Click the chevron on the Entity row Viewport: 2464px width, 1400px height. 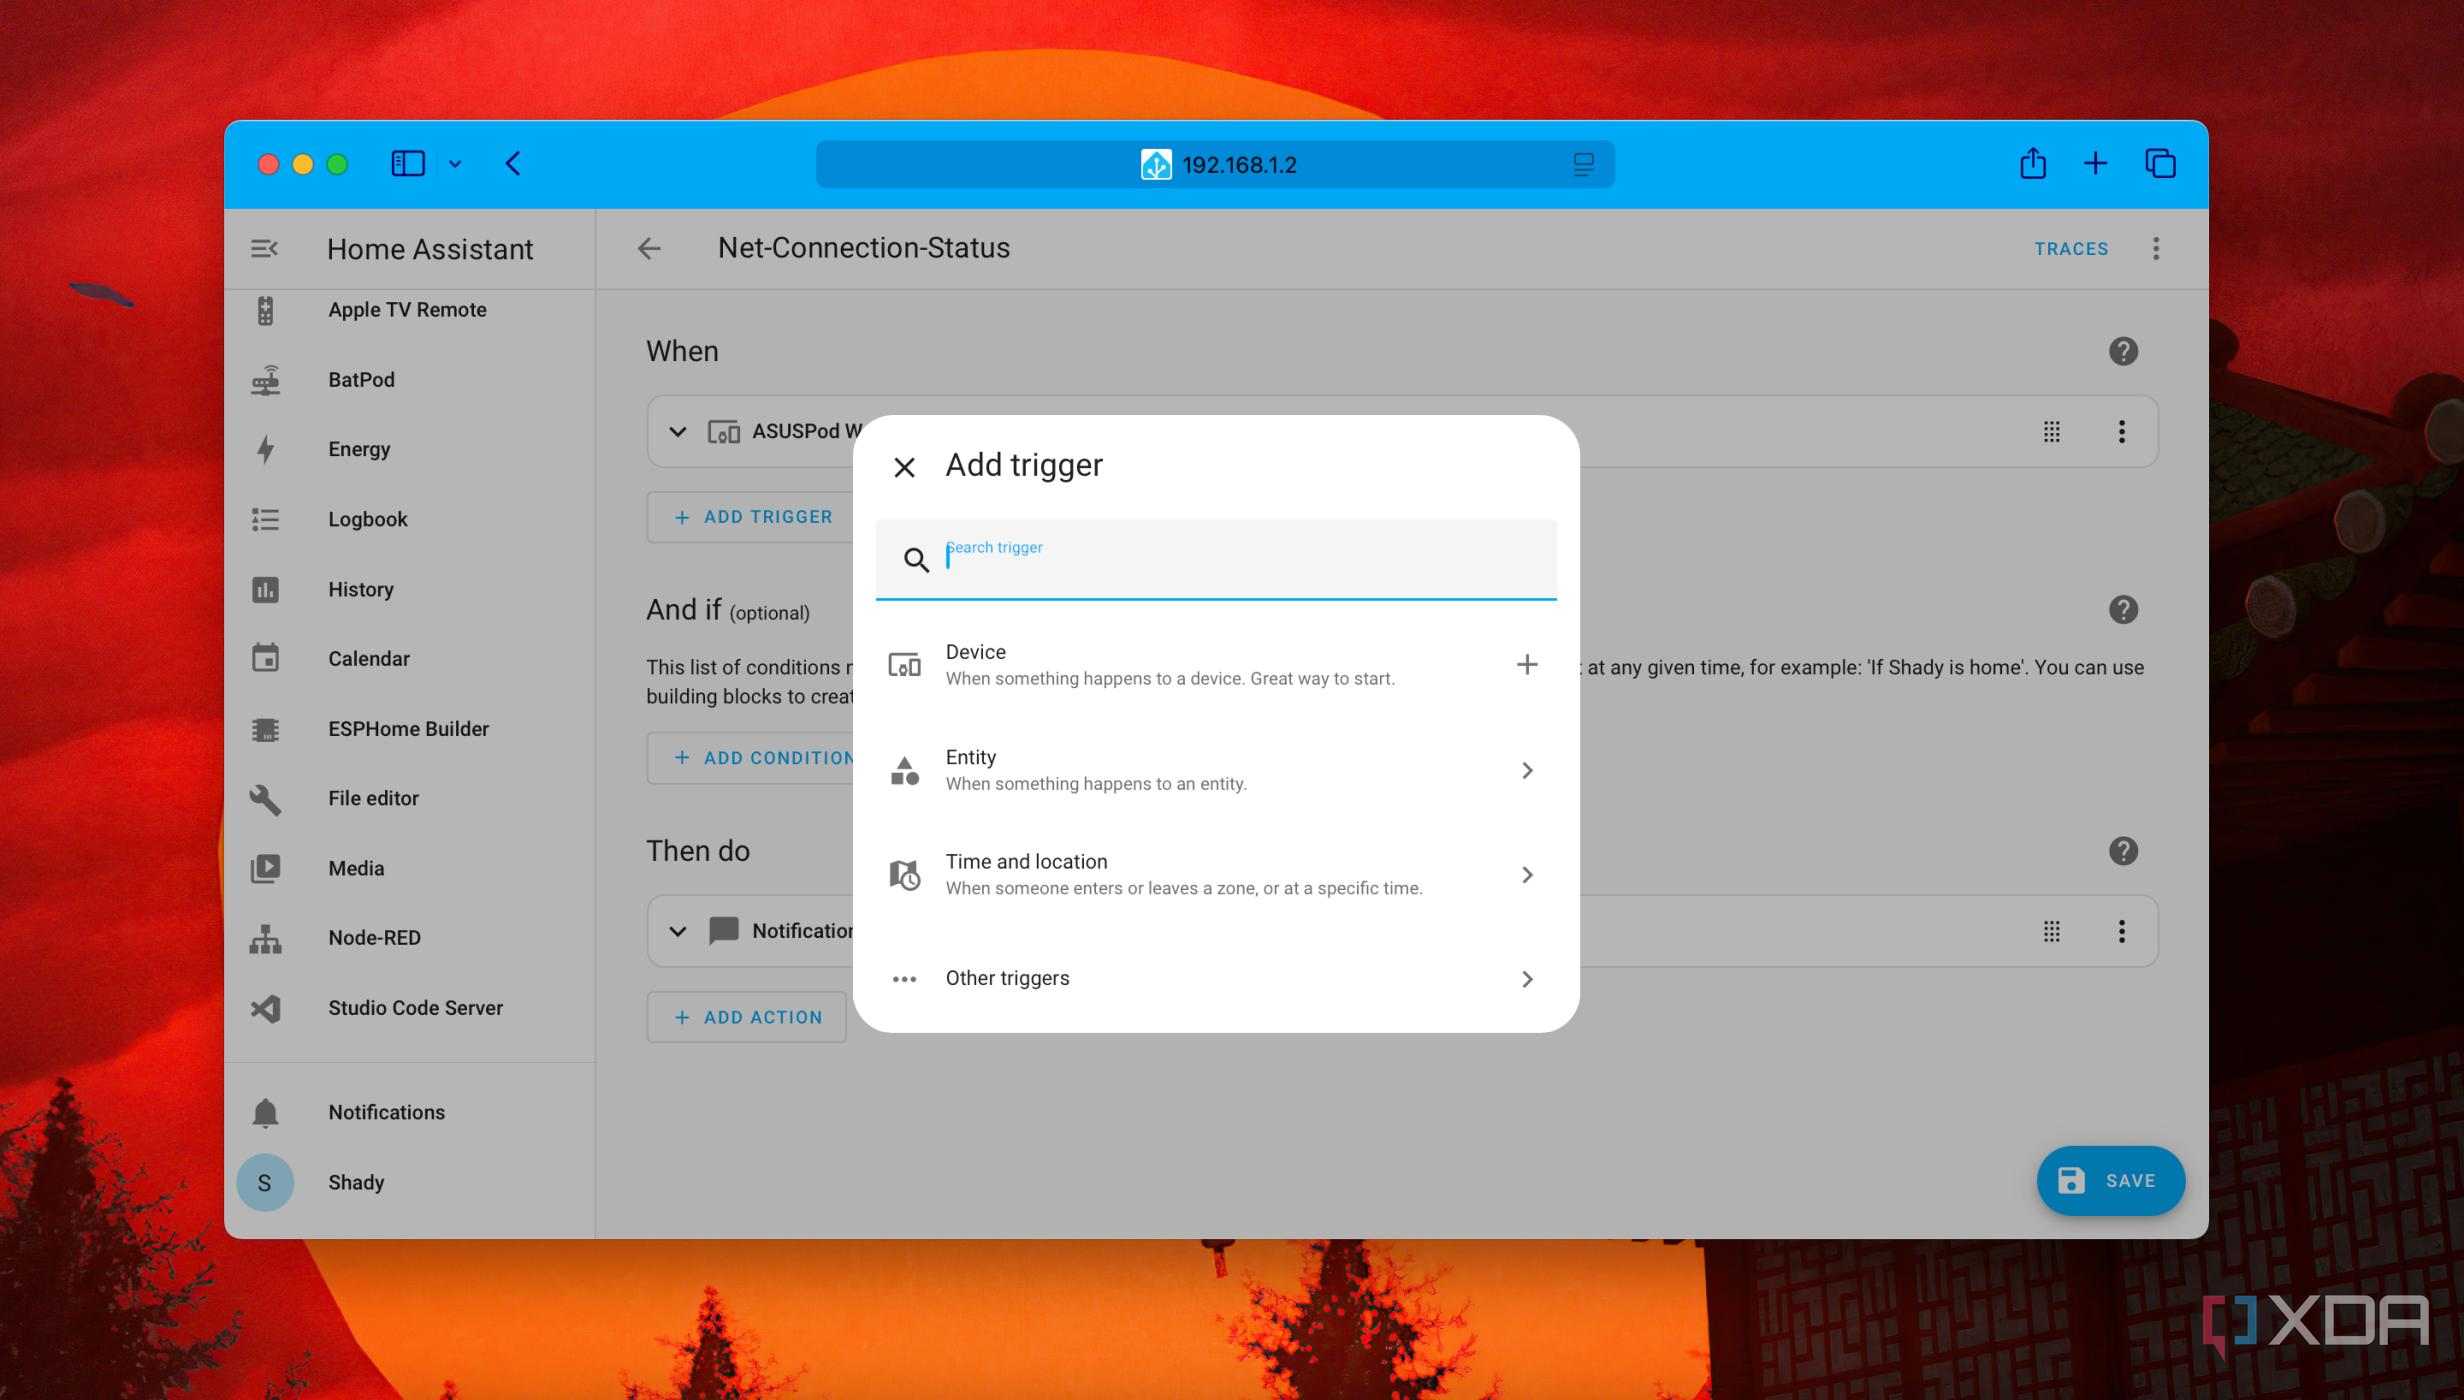pyautogui.click(x=1526, y=770)
